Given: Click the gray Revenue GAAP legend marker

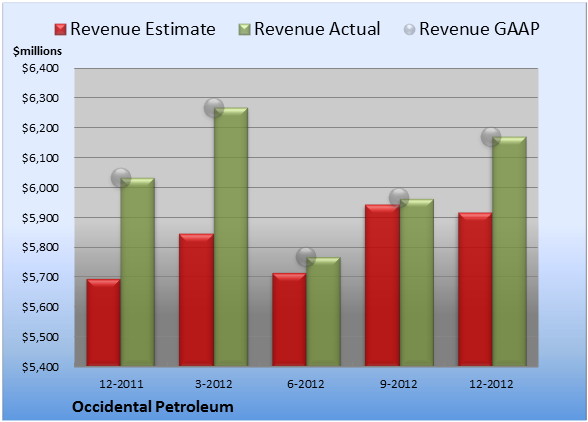Looking at the screenshot, I should tap(409, 30).
